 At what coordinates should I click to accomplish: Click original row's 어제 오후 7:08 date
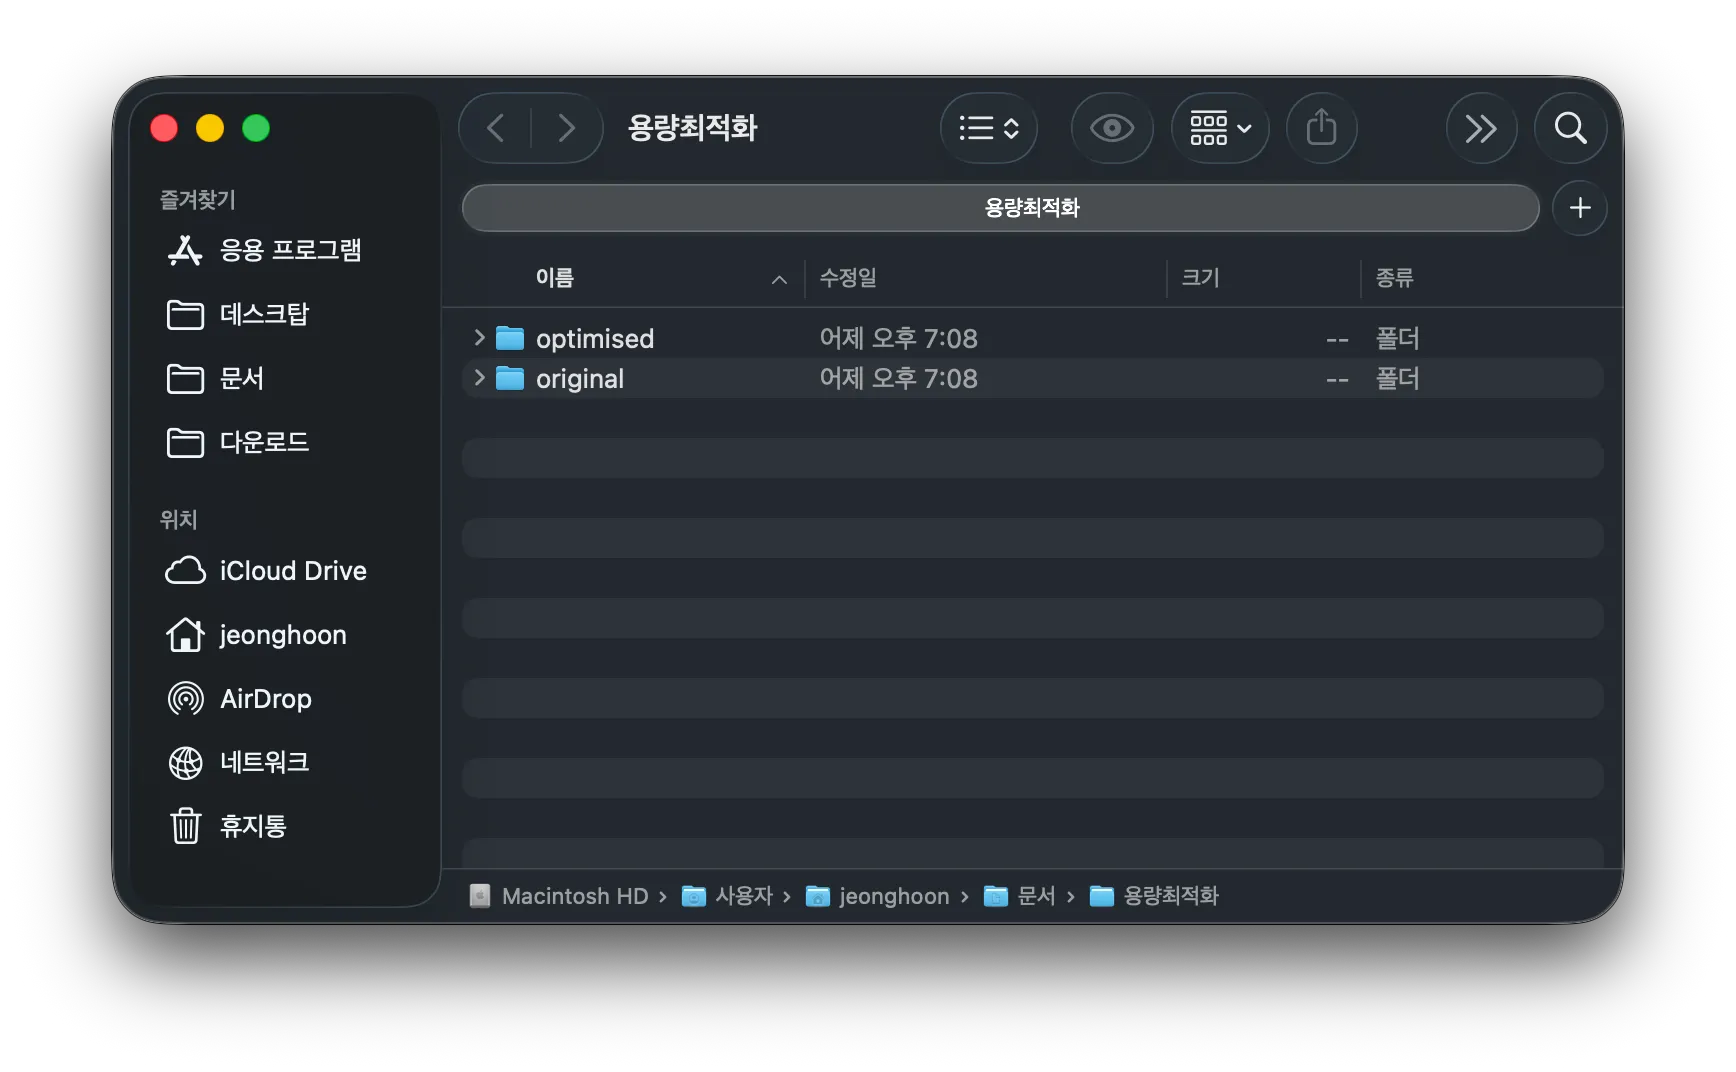[899, 378]
